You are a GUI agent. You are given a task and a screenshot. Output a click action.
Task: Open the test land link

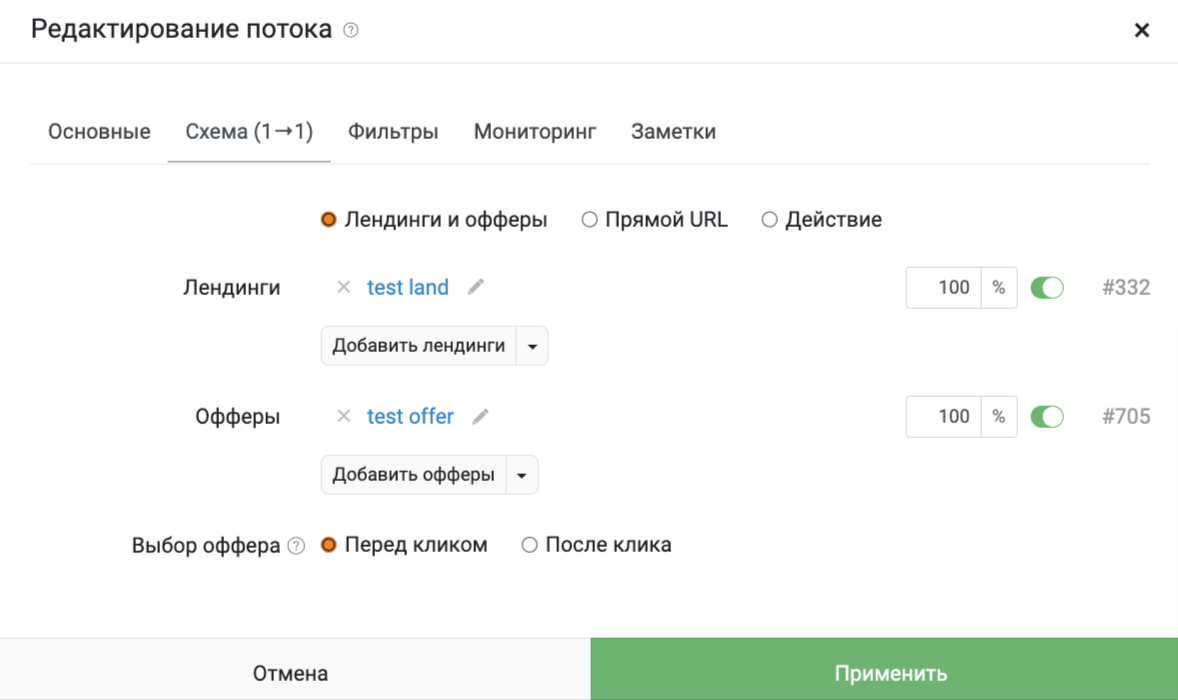click(407, 287)
